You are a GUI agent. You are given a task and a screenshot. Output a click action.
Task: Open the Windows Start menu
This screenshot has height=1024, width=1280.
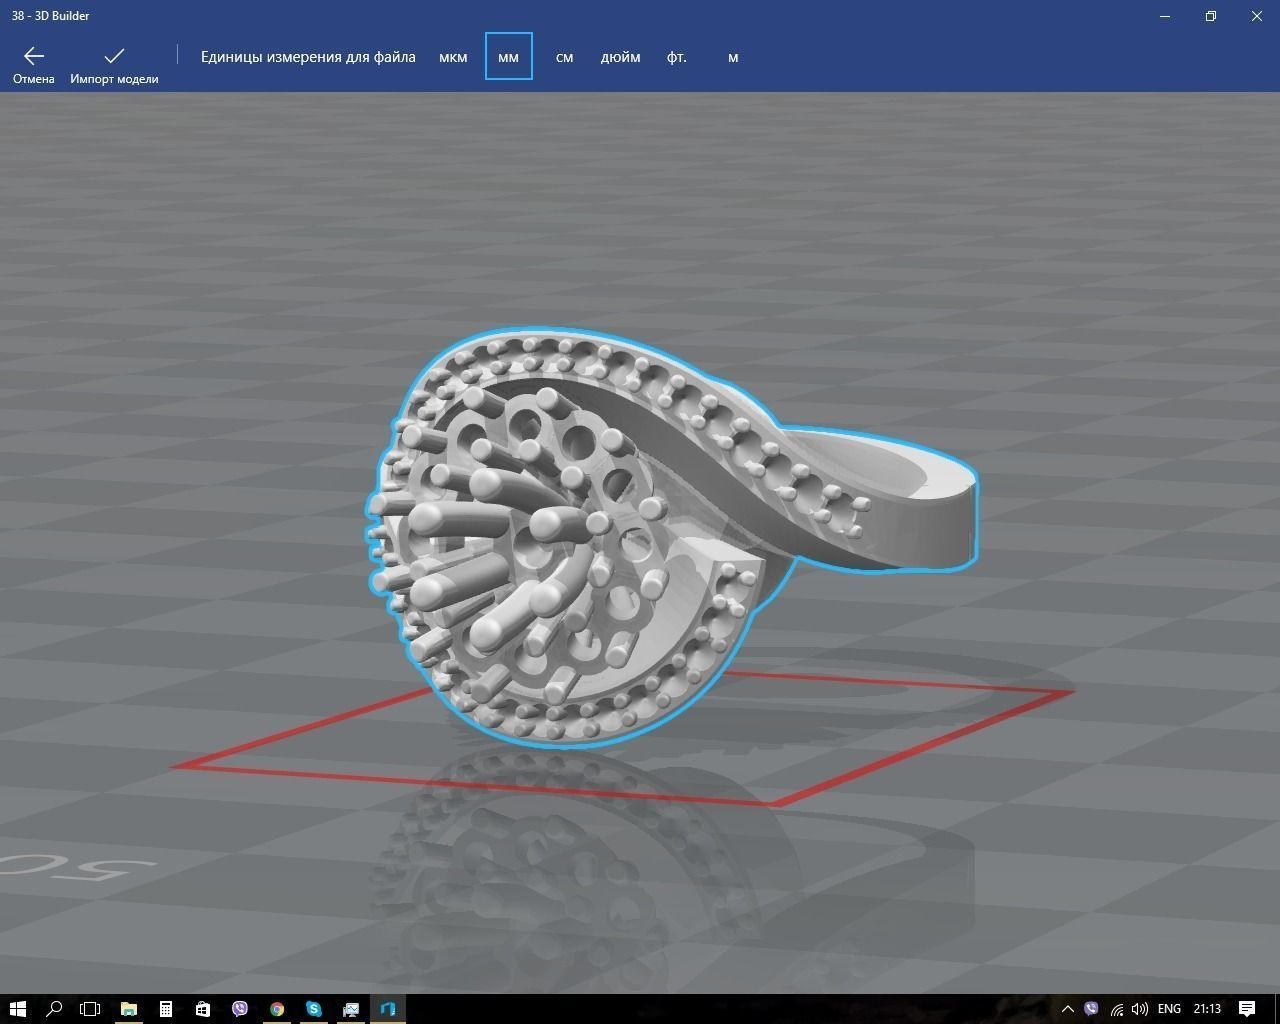(17, 1008)
